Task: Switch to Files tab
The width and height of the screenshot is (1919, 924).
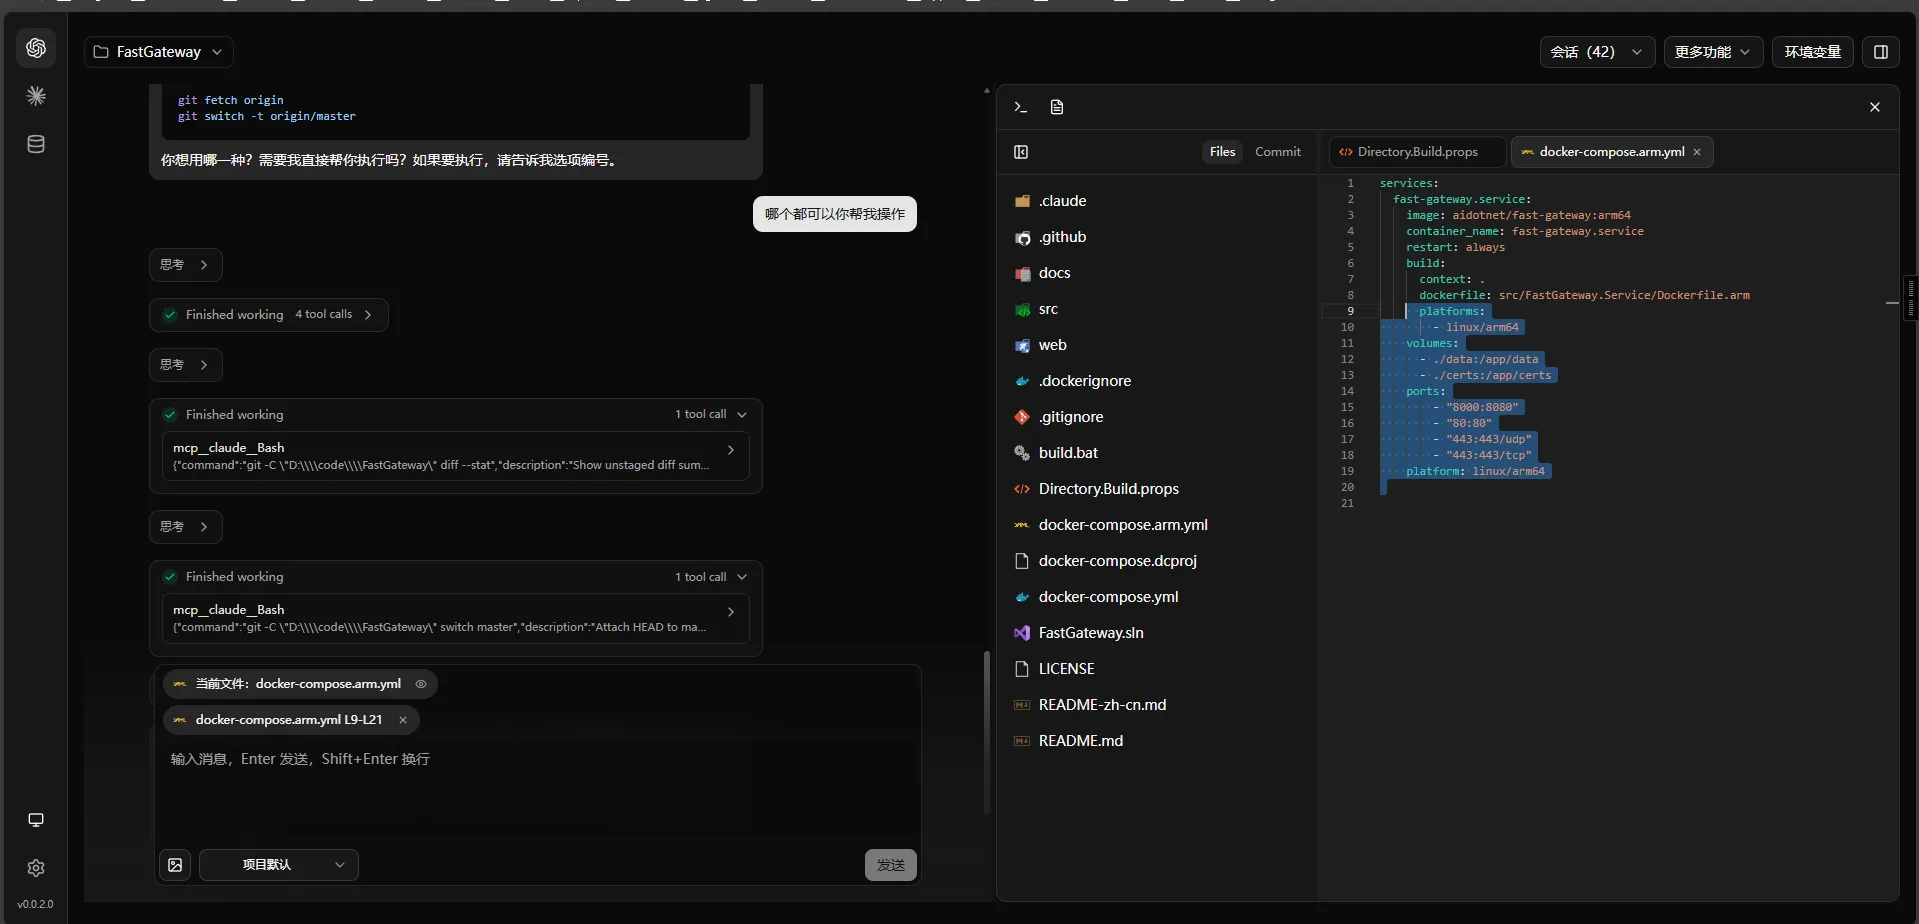Action: point(1222,152)
